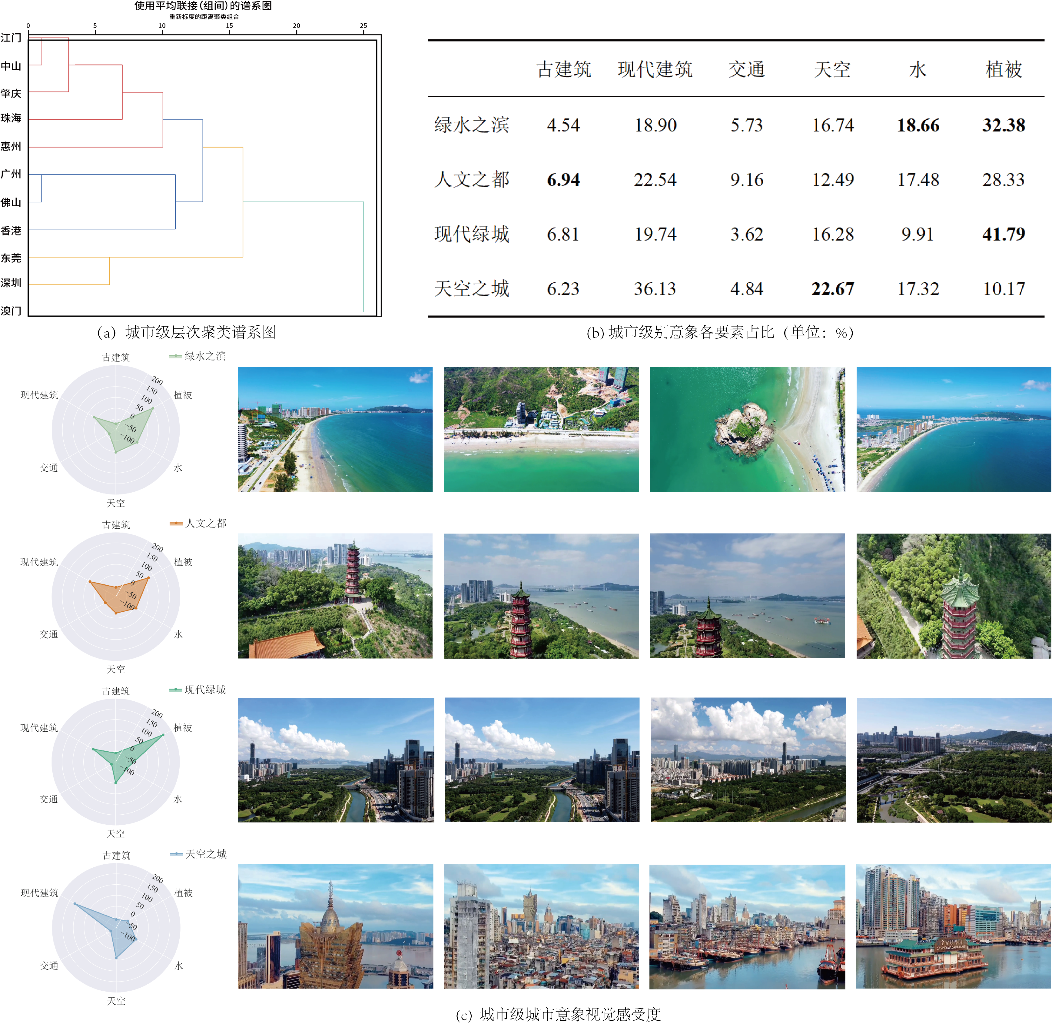
Task: Select the 36.13 modern building value
Action: tap(654, 289)
